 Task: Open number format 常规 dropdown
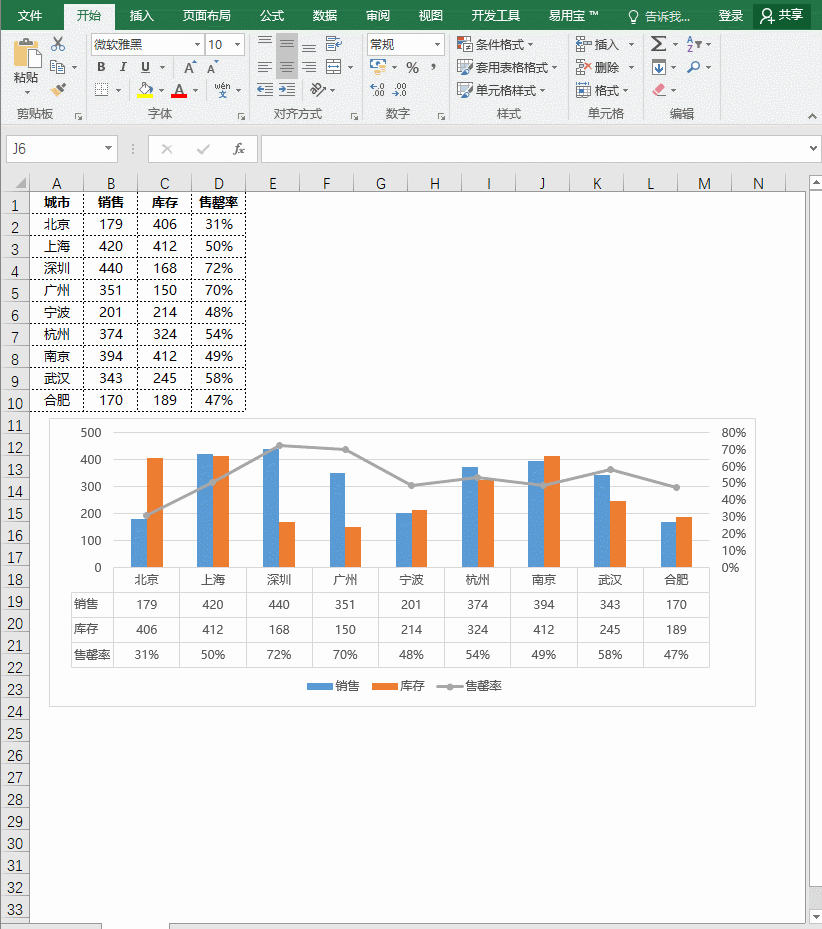437,44
